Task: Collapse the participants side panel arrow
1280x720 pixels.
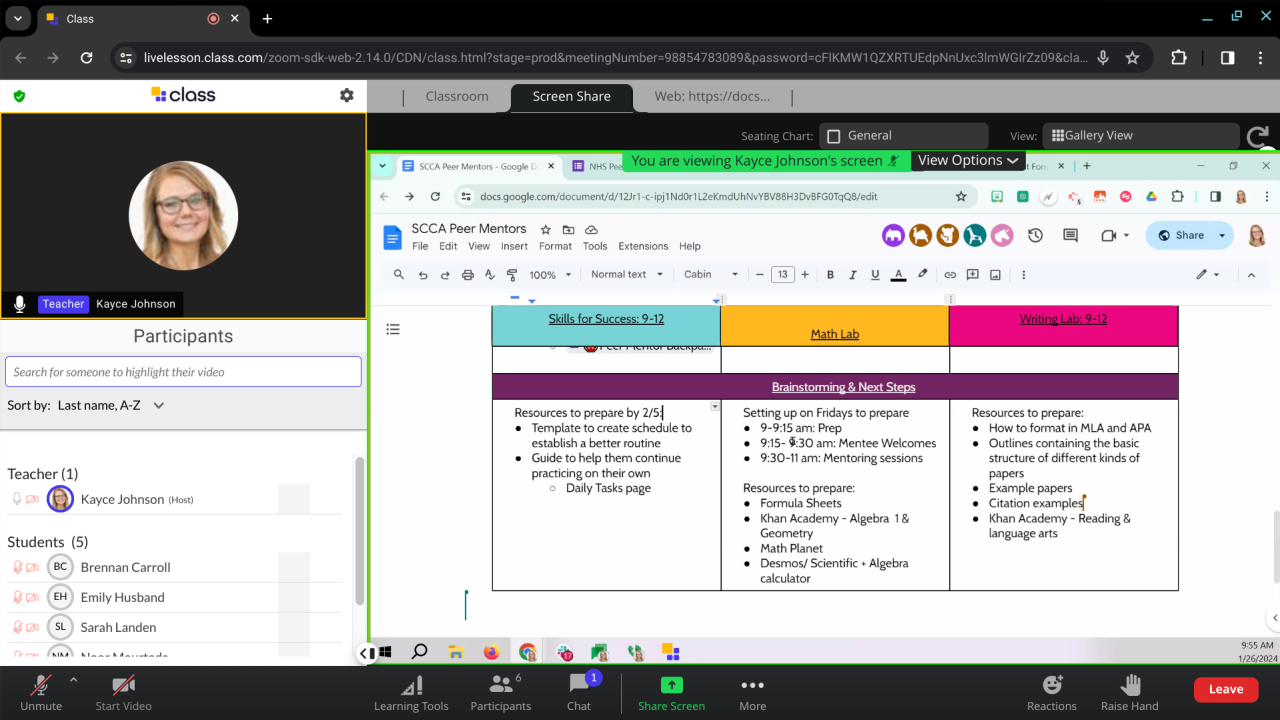Action: 367,653
